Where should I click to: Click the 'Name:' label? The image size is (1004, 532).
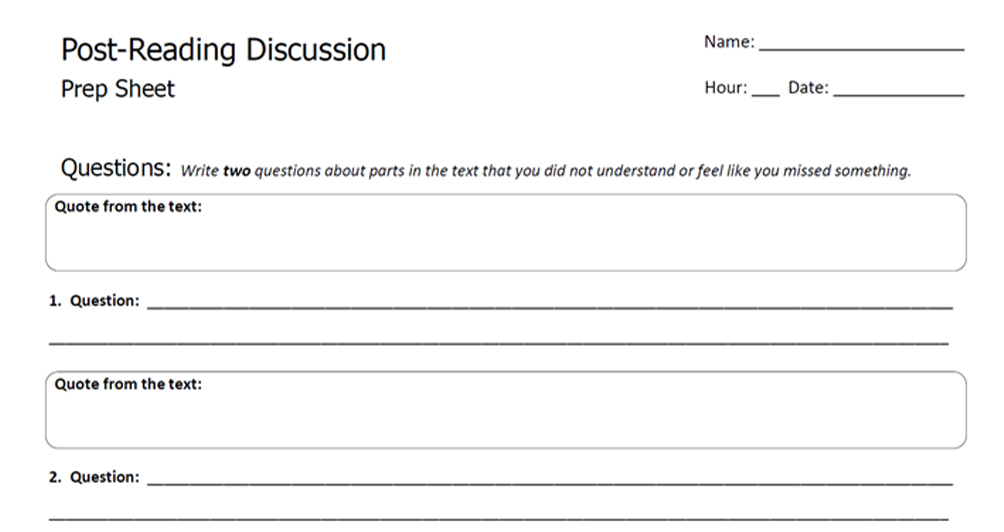(x=730, y=42)
